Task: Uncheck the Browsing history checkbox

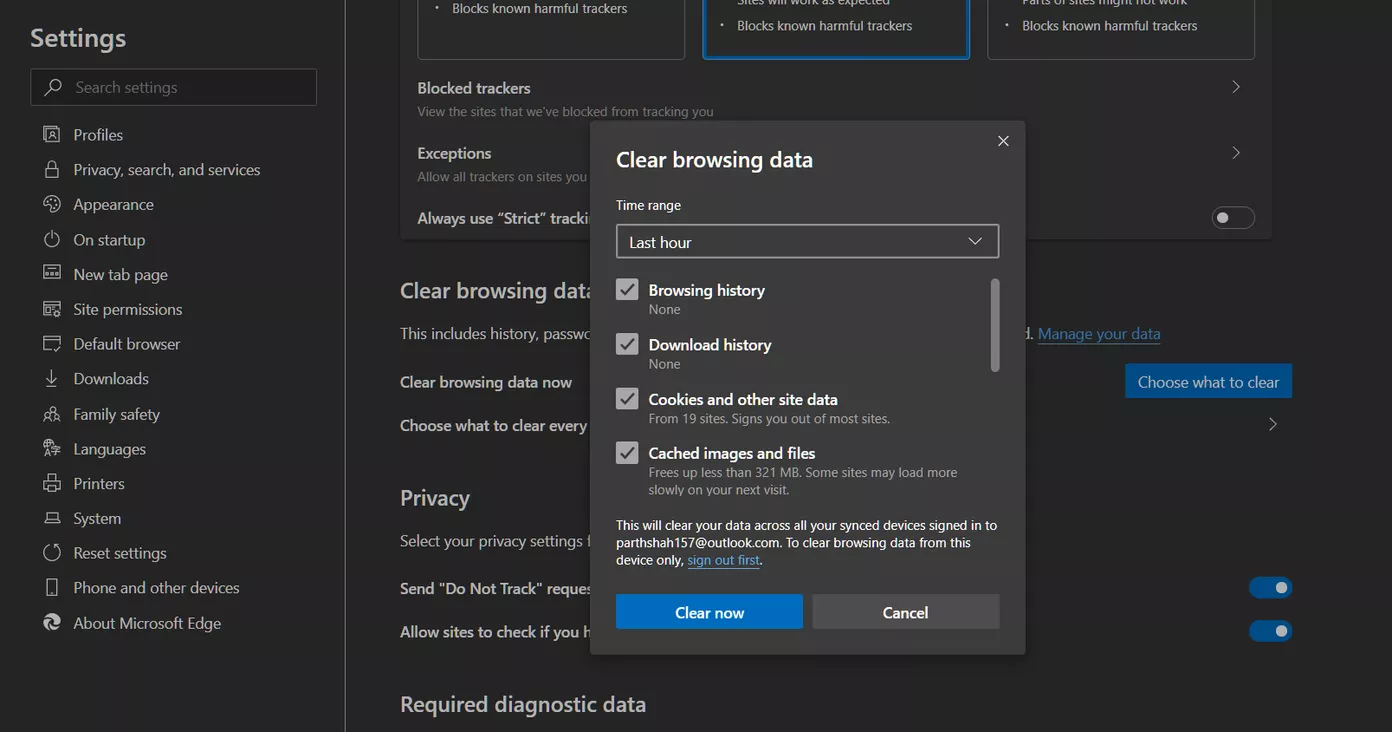Action: click(627, 290)
